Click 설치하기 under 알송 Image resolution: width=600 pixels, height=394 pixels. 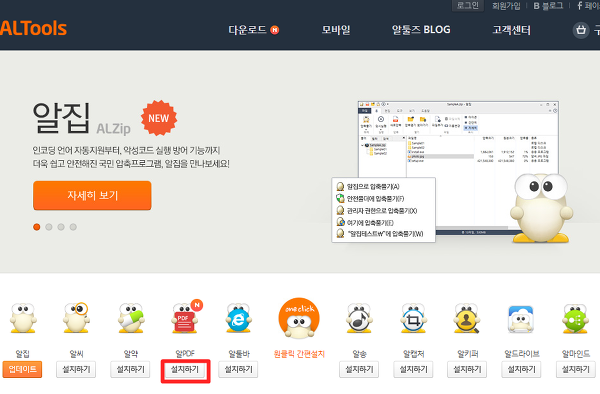pos(359,370)
